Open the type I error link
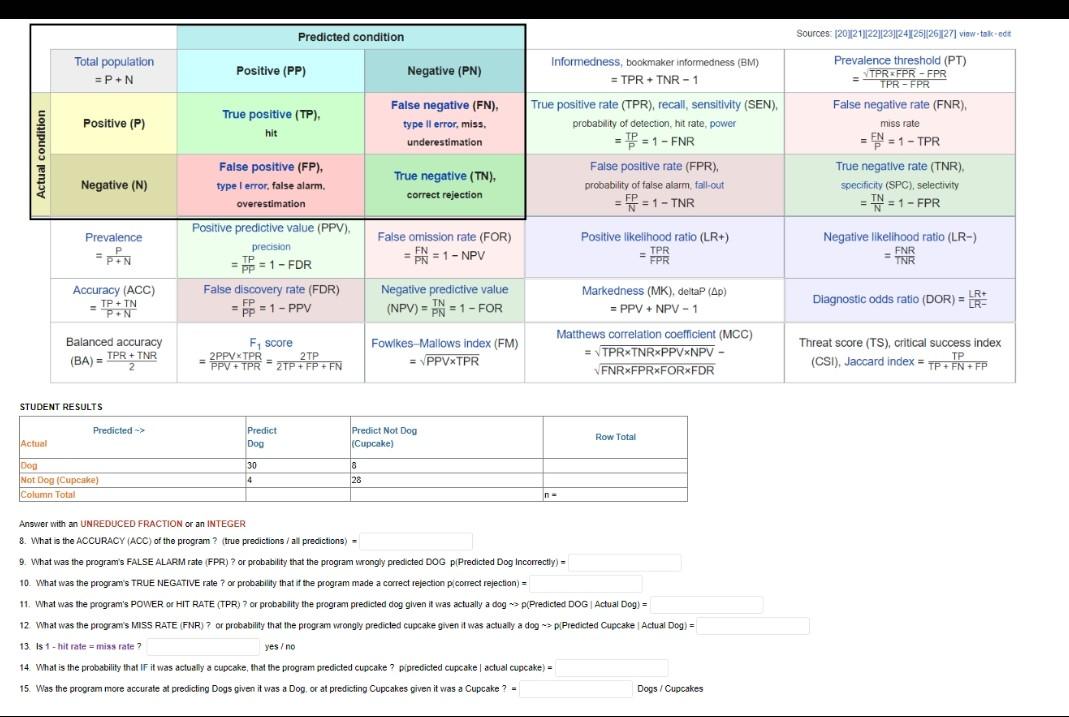 click(242, 185)
